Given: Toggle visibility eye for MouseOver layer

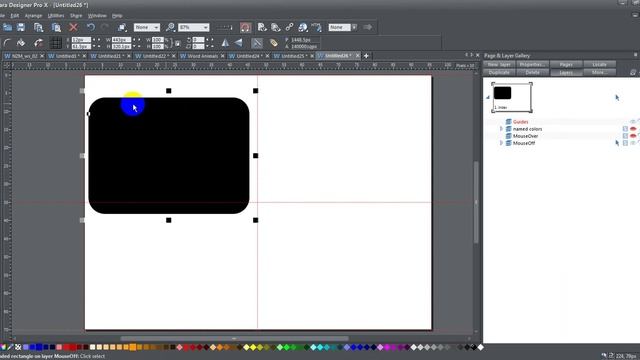Looking at the screenshot, I should tap(633, 136).
